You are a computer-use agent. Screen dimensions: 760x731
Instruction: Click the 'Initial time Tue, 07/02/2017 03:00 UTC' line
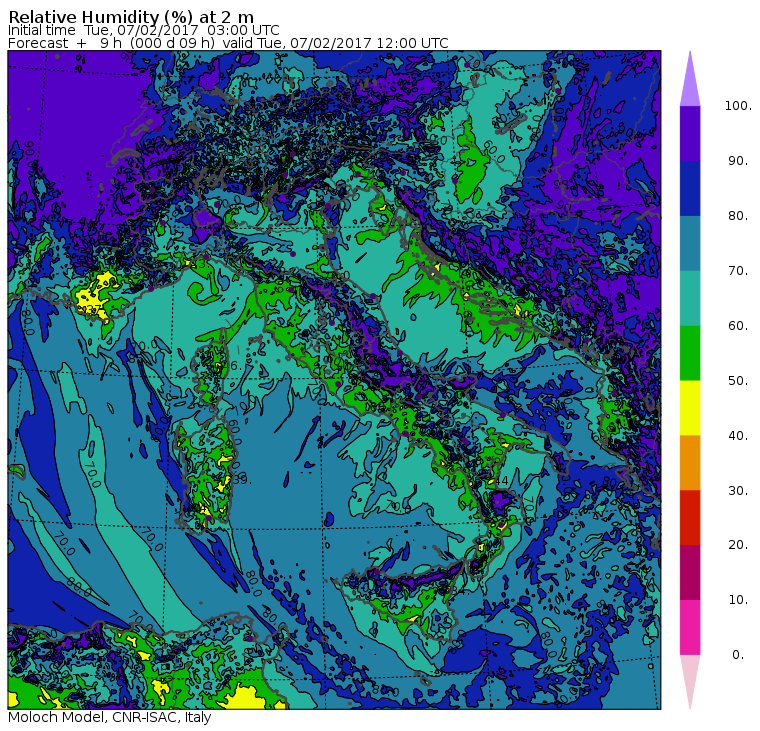(143, 30)
